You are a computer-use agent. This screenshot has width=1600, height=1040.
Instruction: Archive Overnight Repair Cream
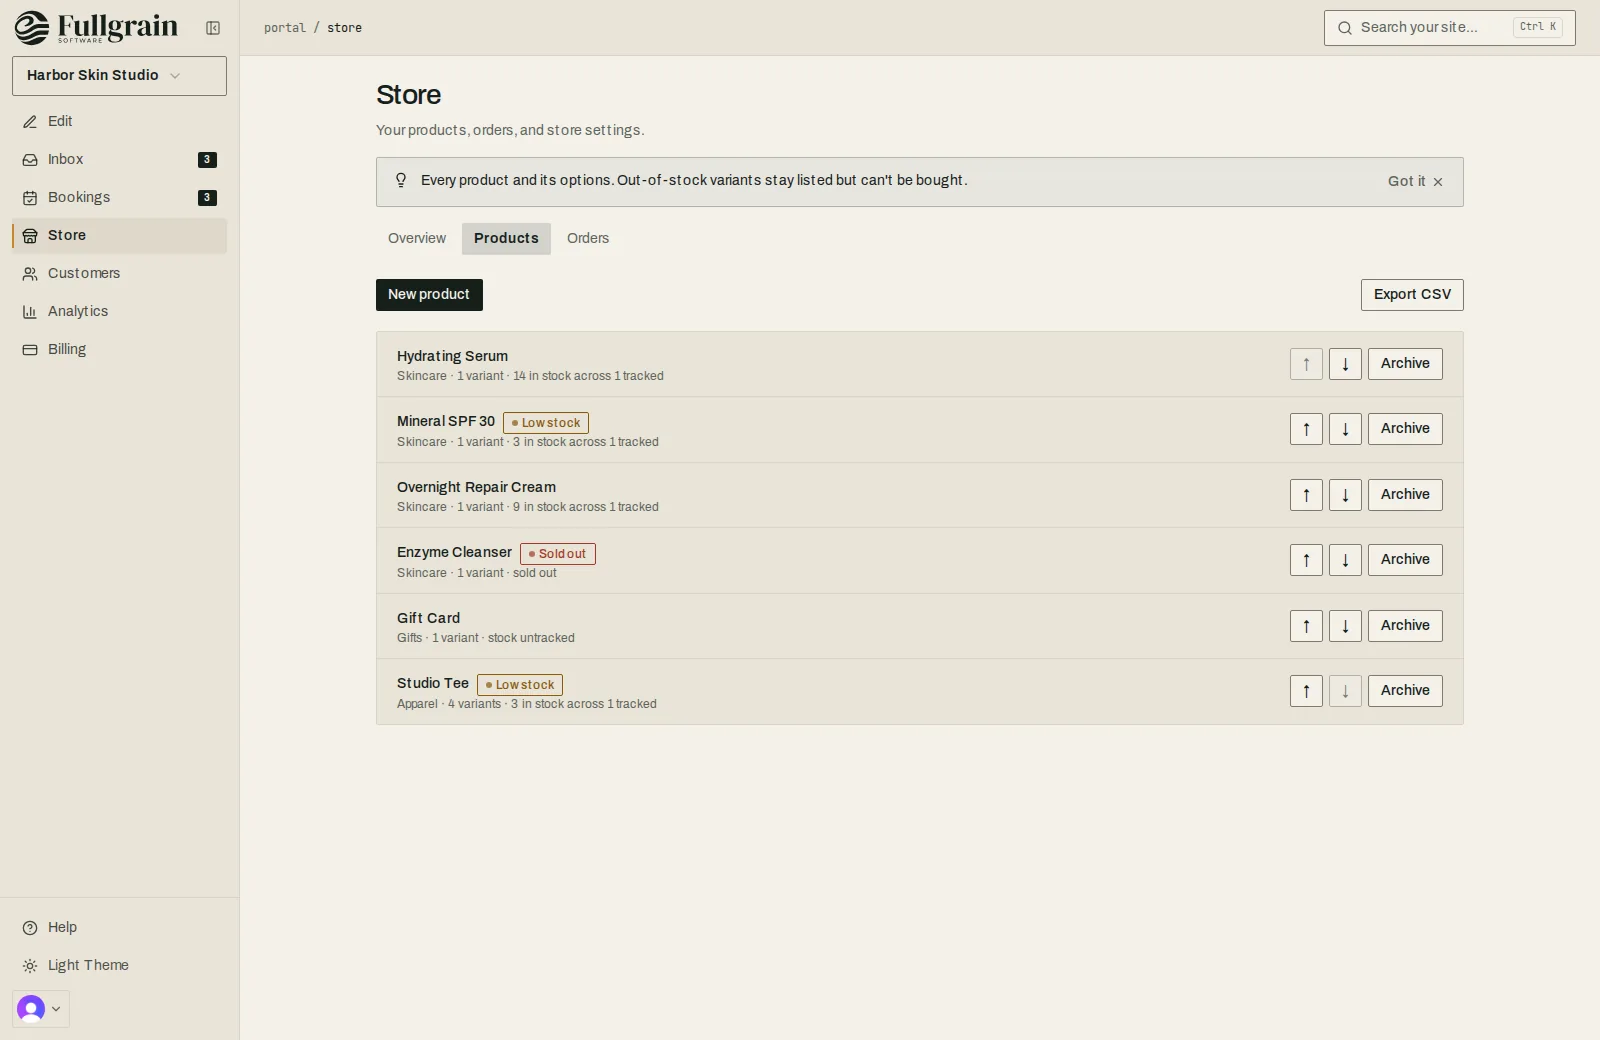[x=1405, y=495]
